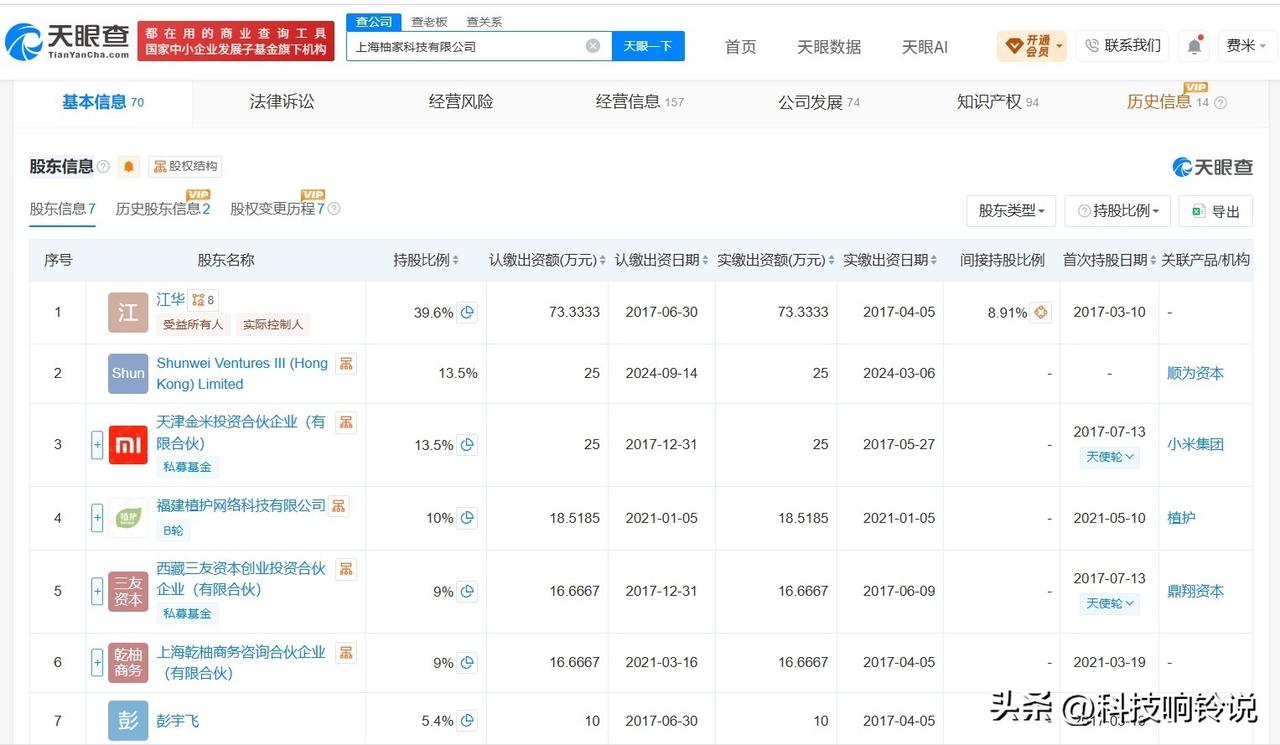This screenshot has width=1280, height=745.
Task: Go to 天眼数据 in top navigation
Action: [829, 47]
